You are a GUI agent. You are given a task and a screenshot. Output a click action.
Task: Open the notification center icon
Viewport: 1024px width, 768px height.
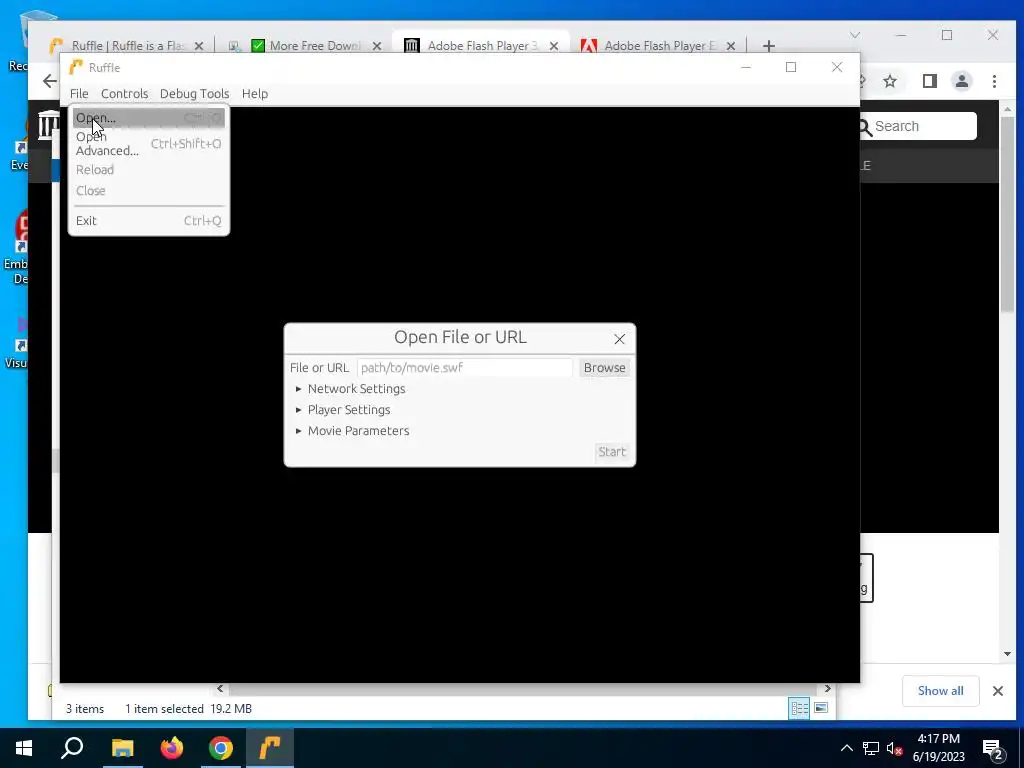tap(993, 748)
